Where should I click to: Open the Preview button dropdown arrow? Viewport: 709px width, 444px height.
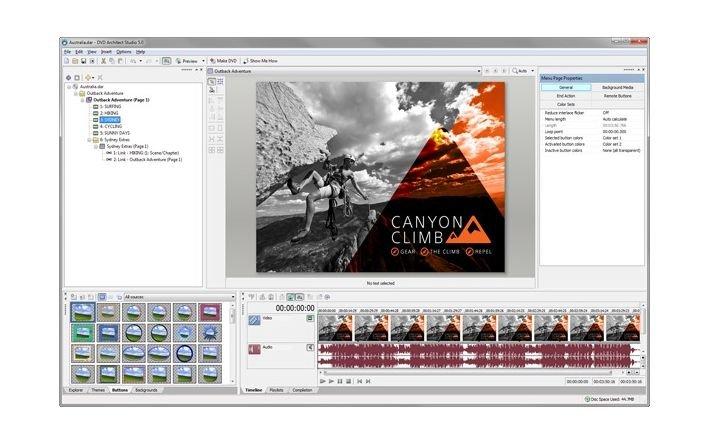tap(203, 61)
